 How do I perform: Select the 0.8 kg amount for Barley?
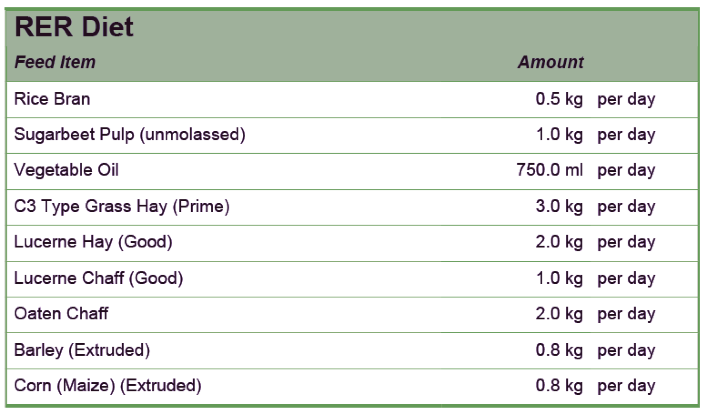click(x=559, y=350)
